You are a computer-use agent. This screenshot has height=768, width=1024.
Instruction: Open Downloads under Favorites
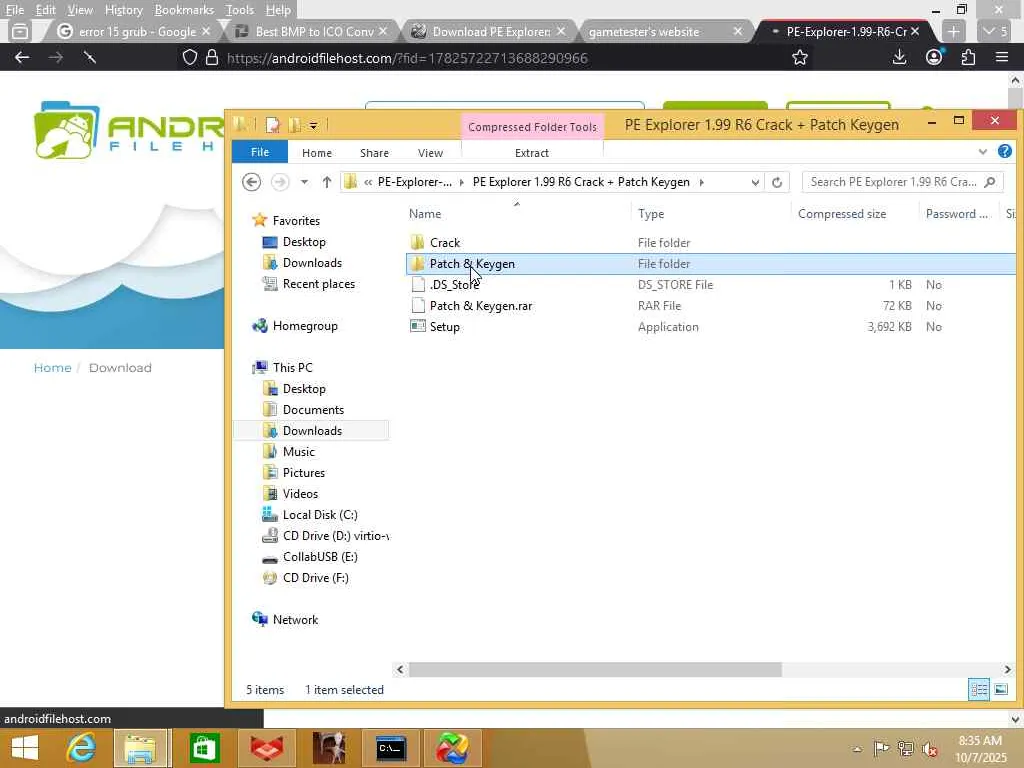(312, 263)
